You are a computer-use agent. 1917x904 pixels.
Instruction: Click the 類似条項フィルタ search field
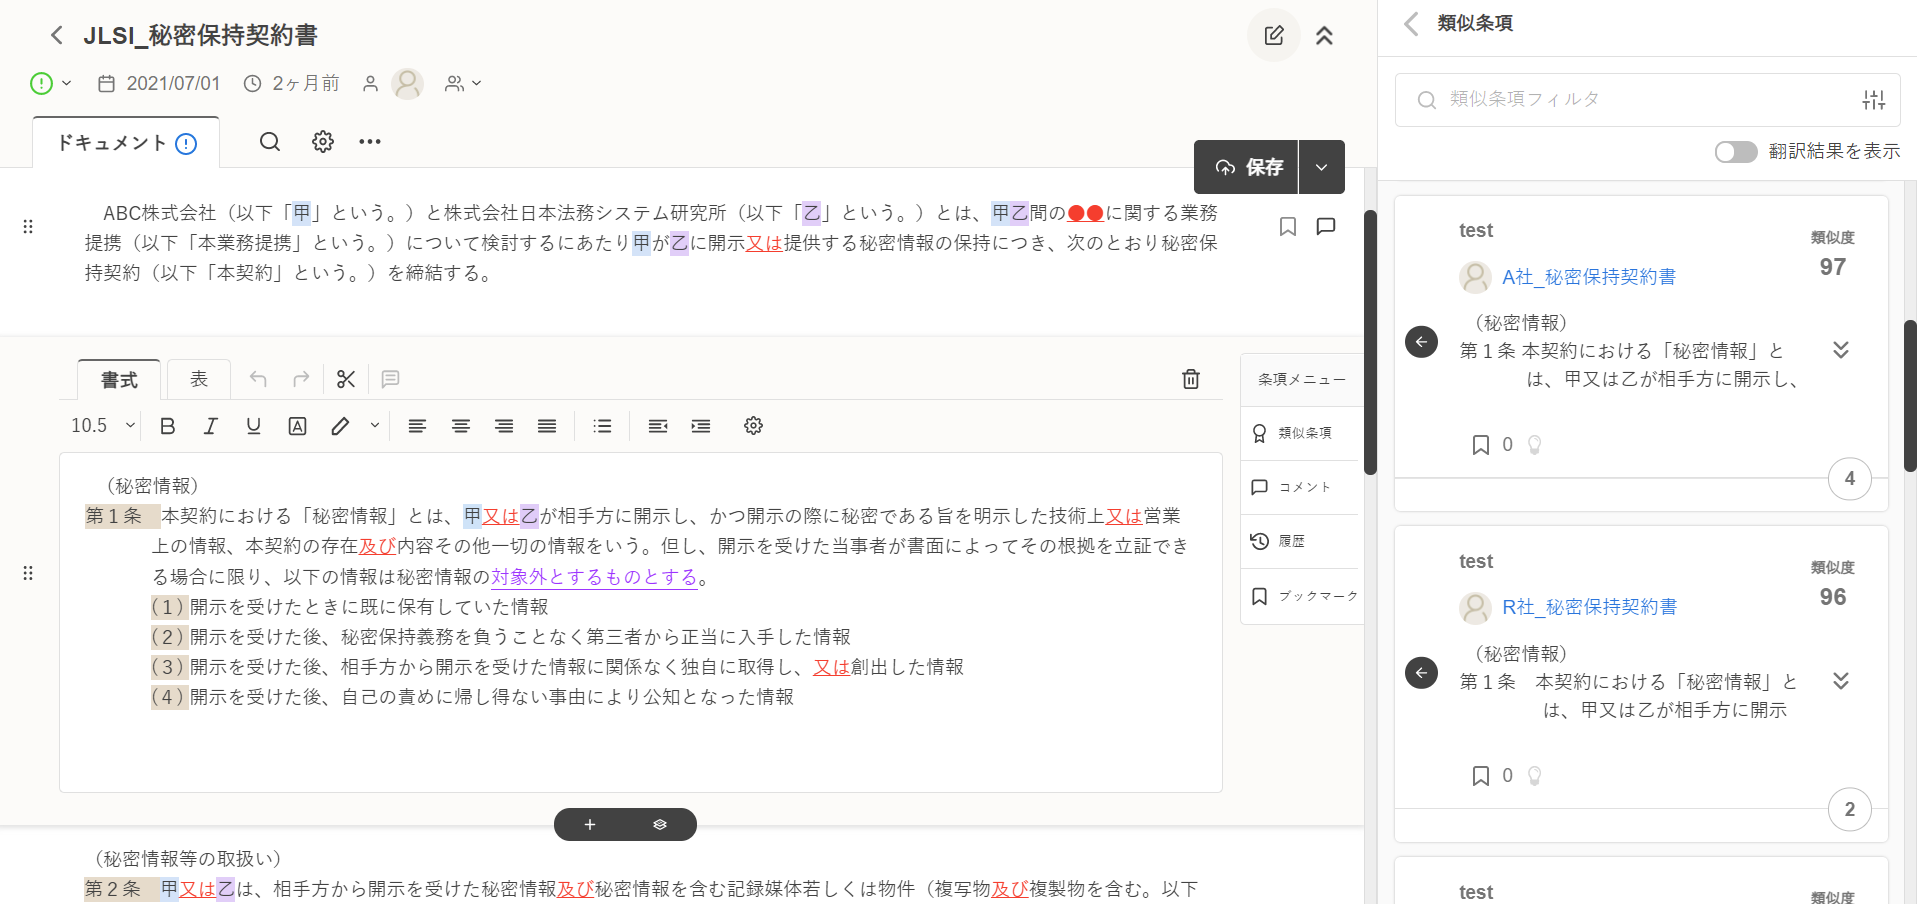pyautogui.click(x=1640, y=99)
